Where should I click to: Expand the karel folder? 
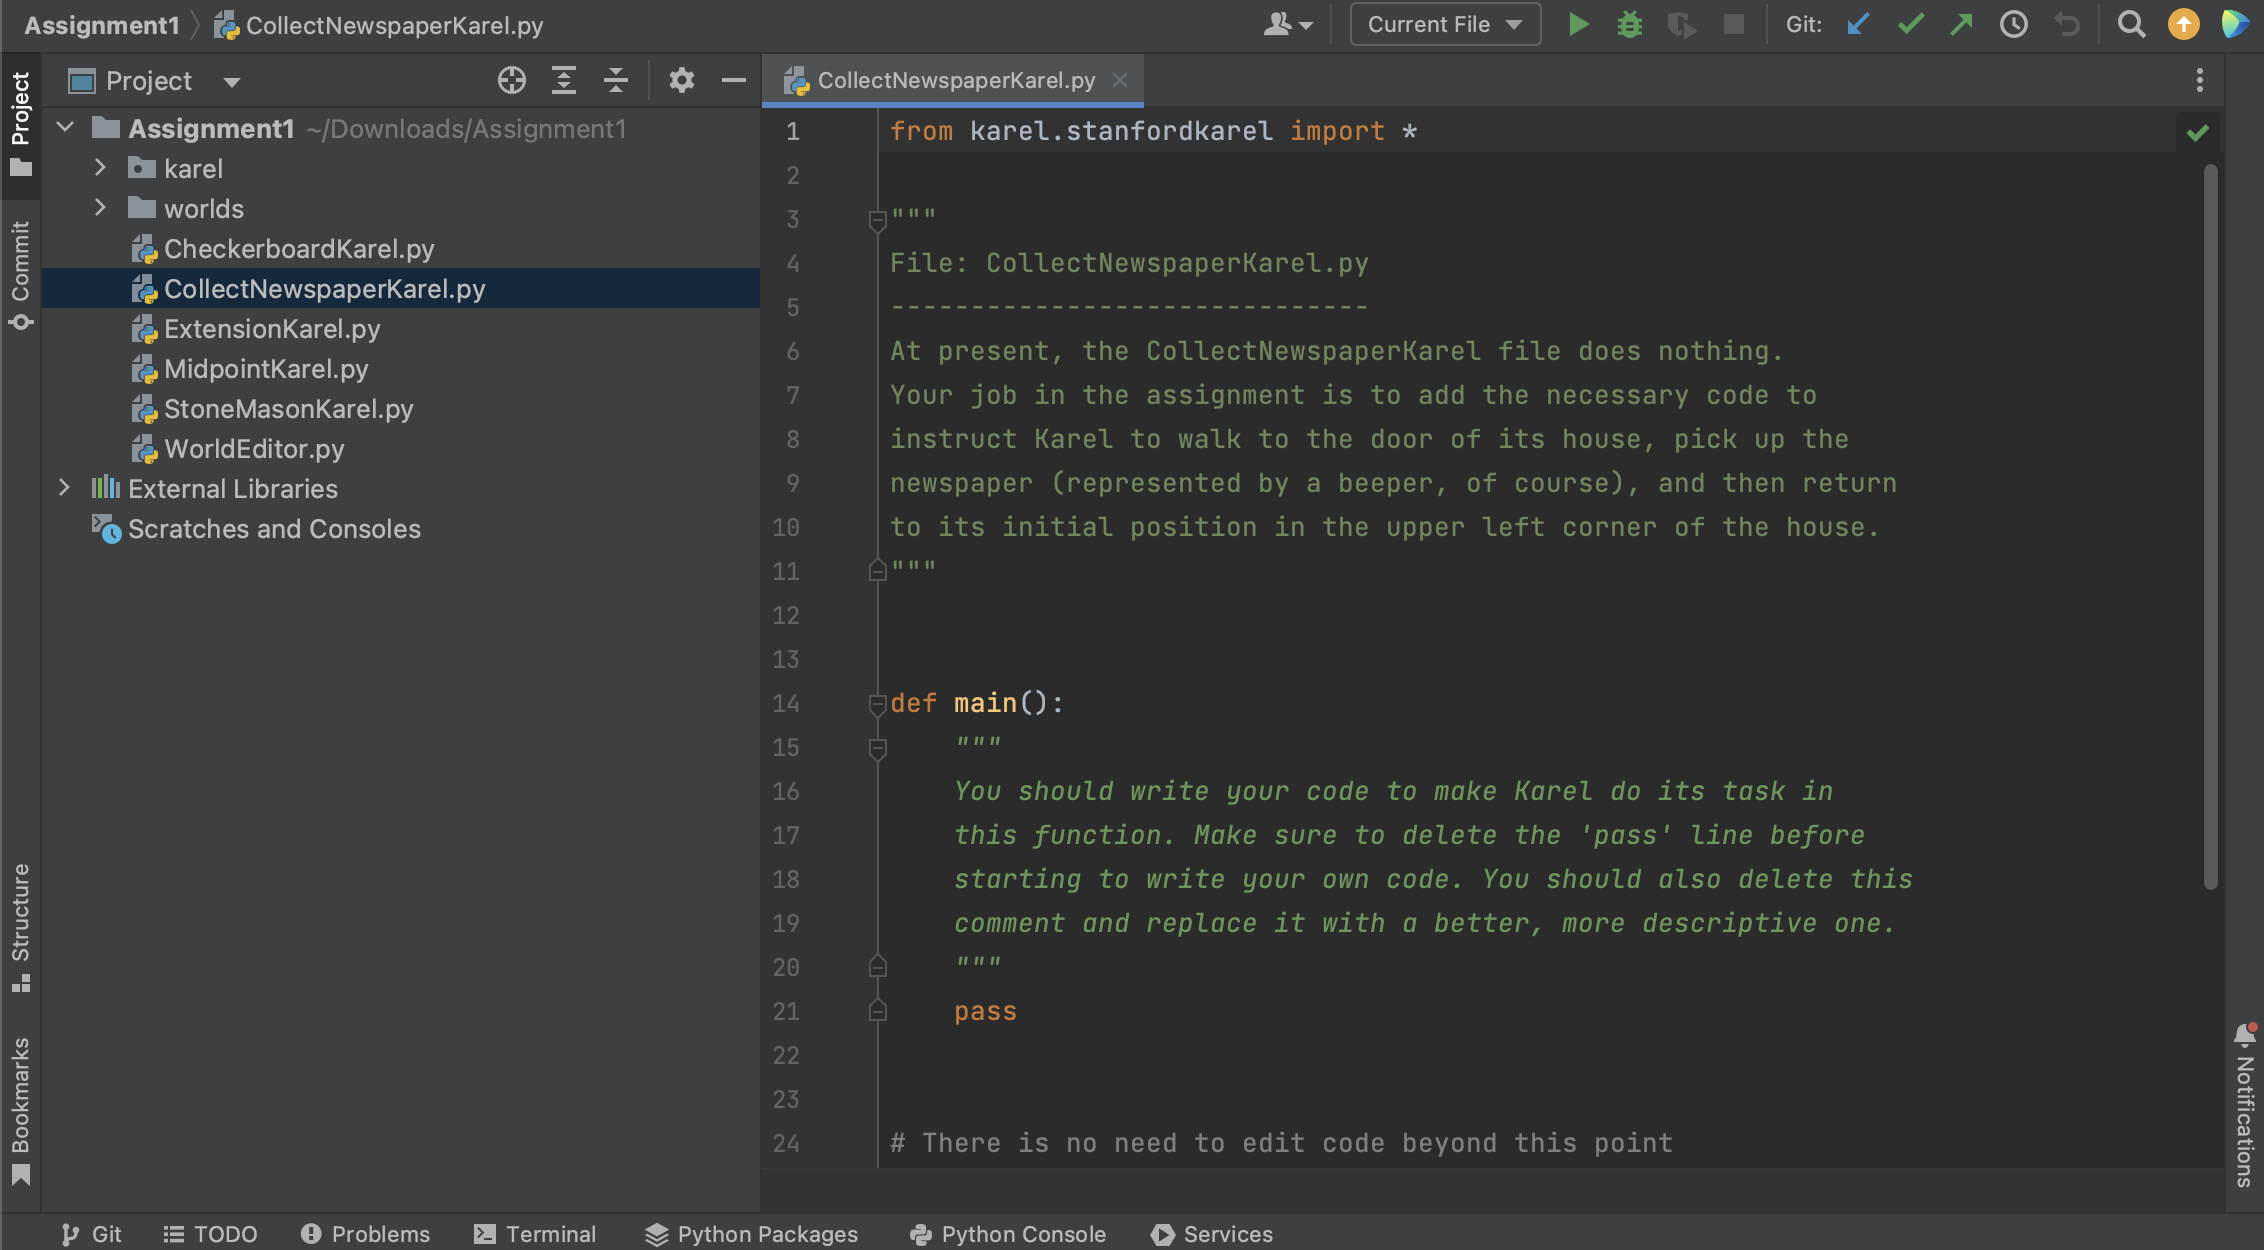(99, 168)
